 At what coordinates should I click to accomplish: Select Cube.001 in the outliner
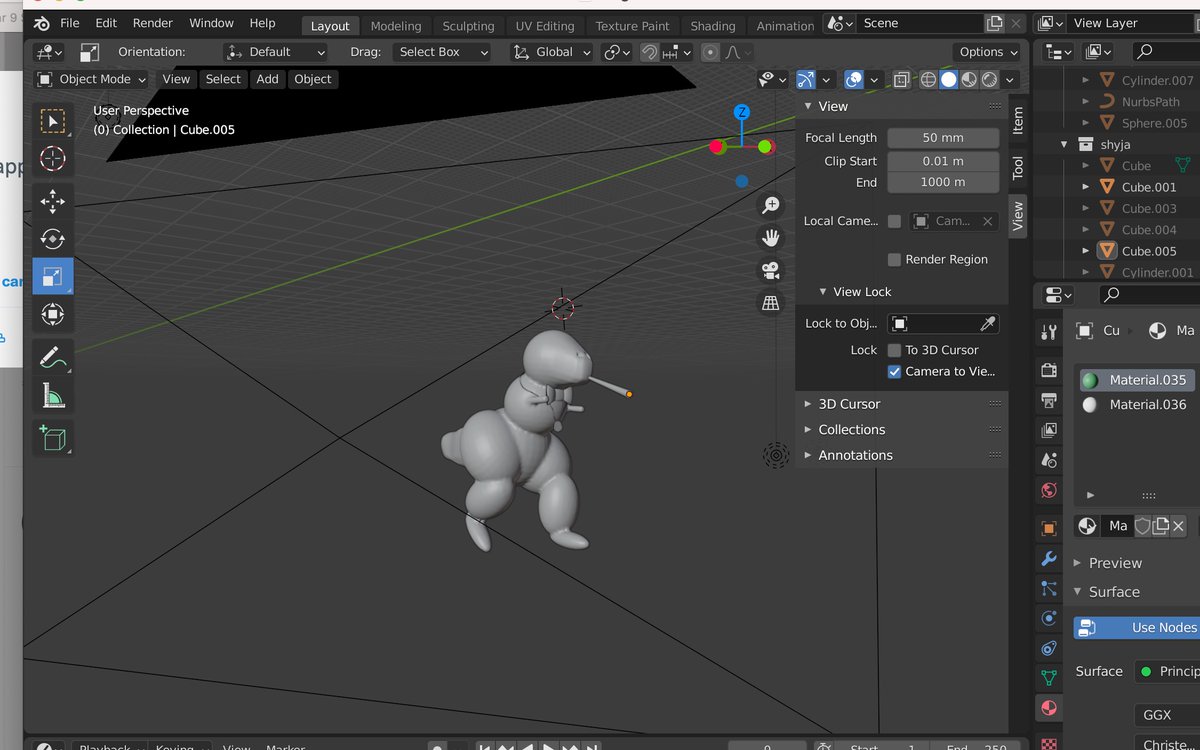click(1149, 187)
